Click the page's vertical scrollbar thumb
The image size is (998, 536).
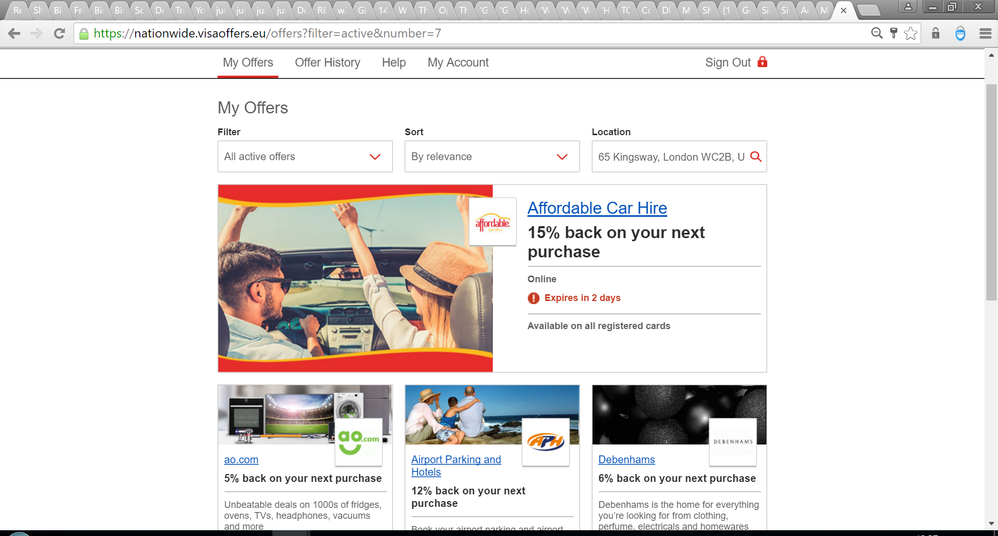click(991, 191)
